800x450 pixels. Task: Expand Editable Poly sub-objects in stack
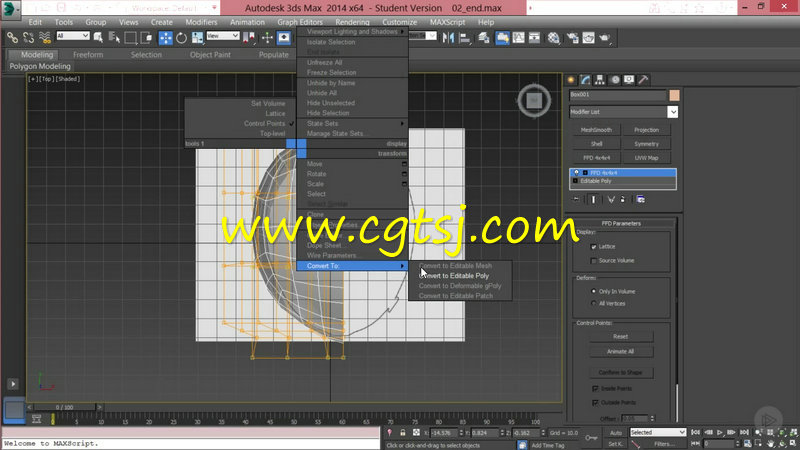[x=575, y=181]
